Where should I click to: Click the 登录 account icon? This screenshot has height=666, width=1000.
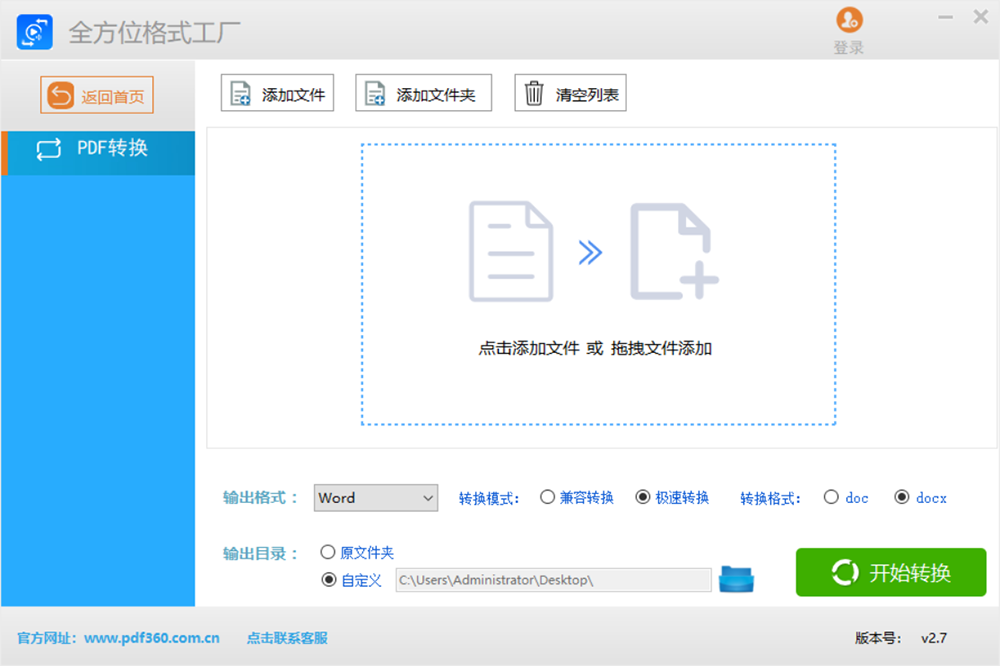(x=849, y=18)
